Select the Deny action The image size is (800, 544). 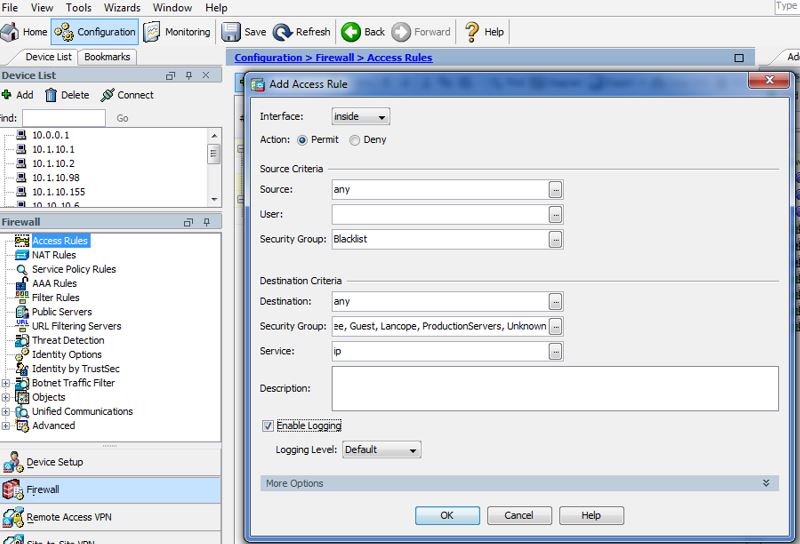(354, 140)
